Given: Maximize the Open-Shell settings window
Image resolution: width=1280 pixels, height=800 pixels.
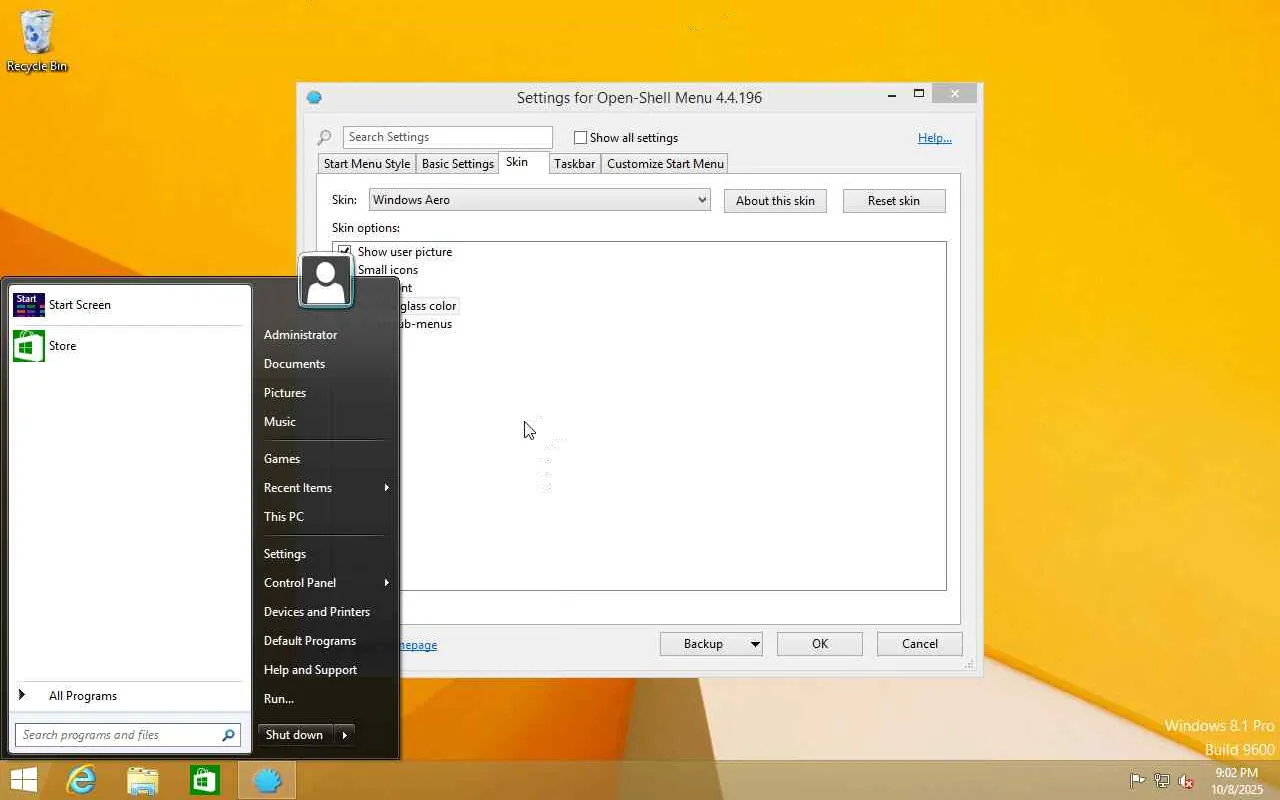Looking at the screenshot, I should (919, 94).
